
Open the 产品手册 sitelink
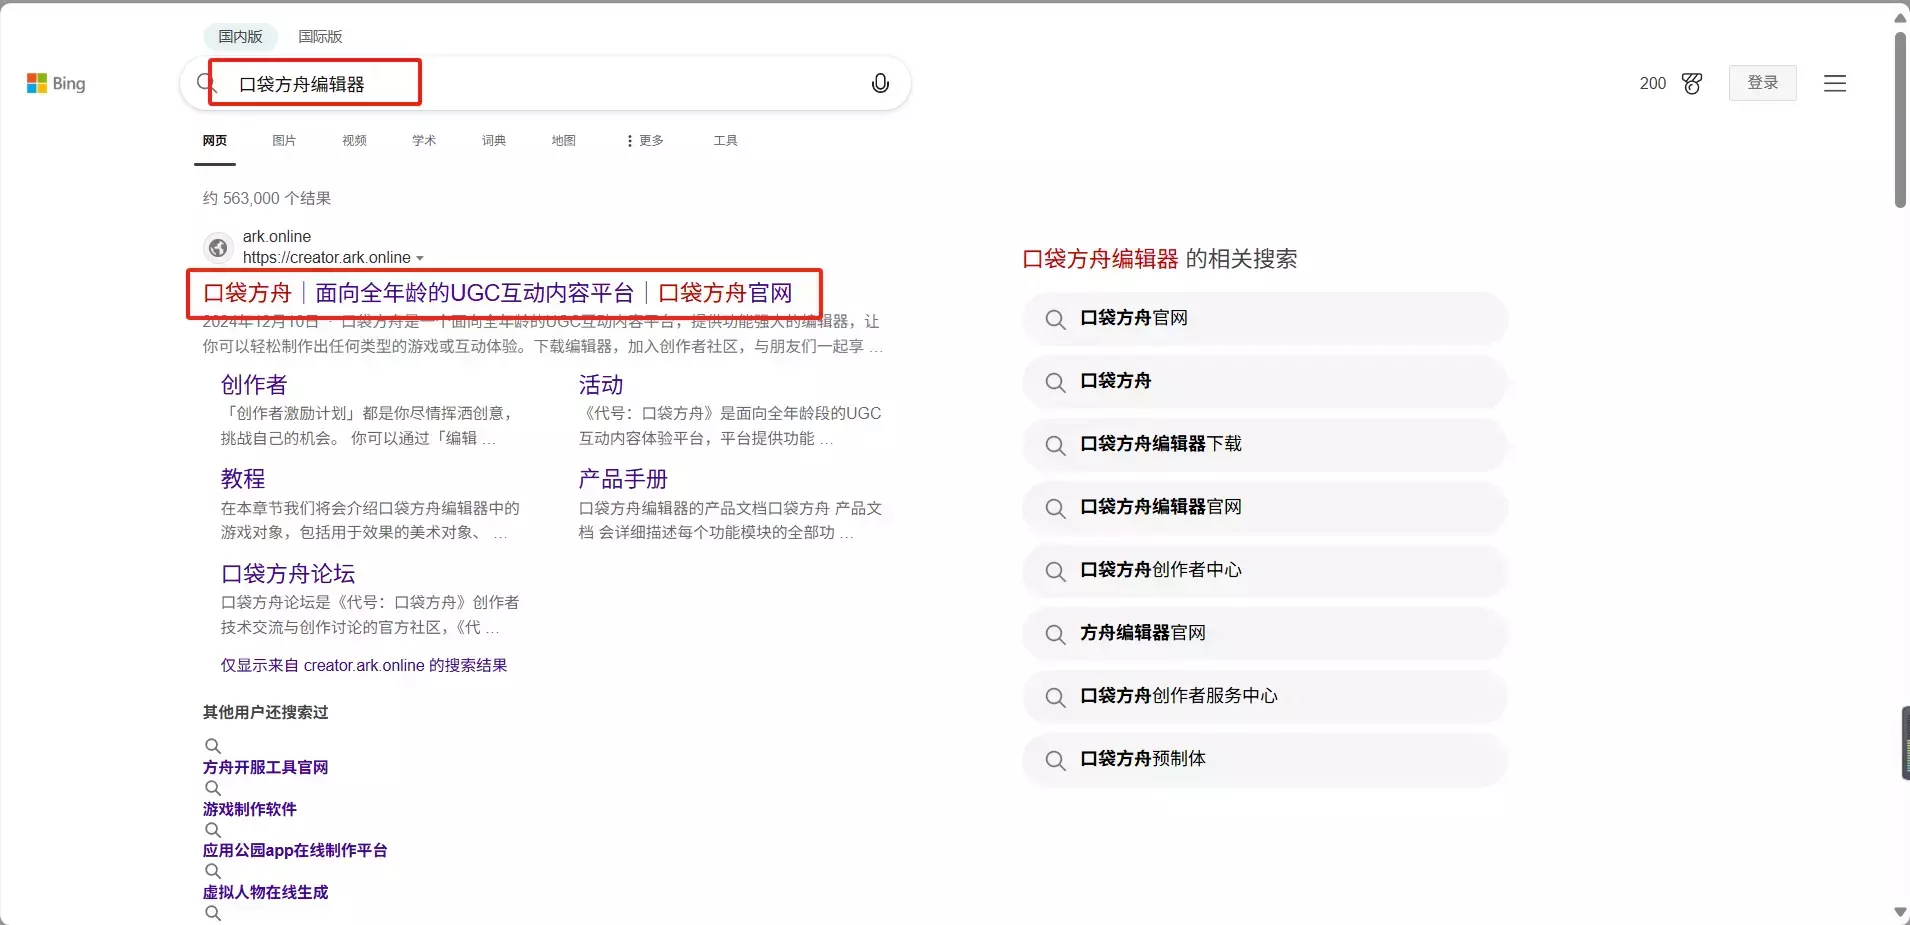pos(623,479)
